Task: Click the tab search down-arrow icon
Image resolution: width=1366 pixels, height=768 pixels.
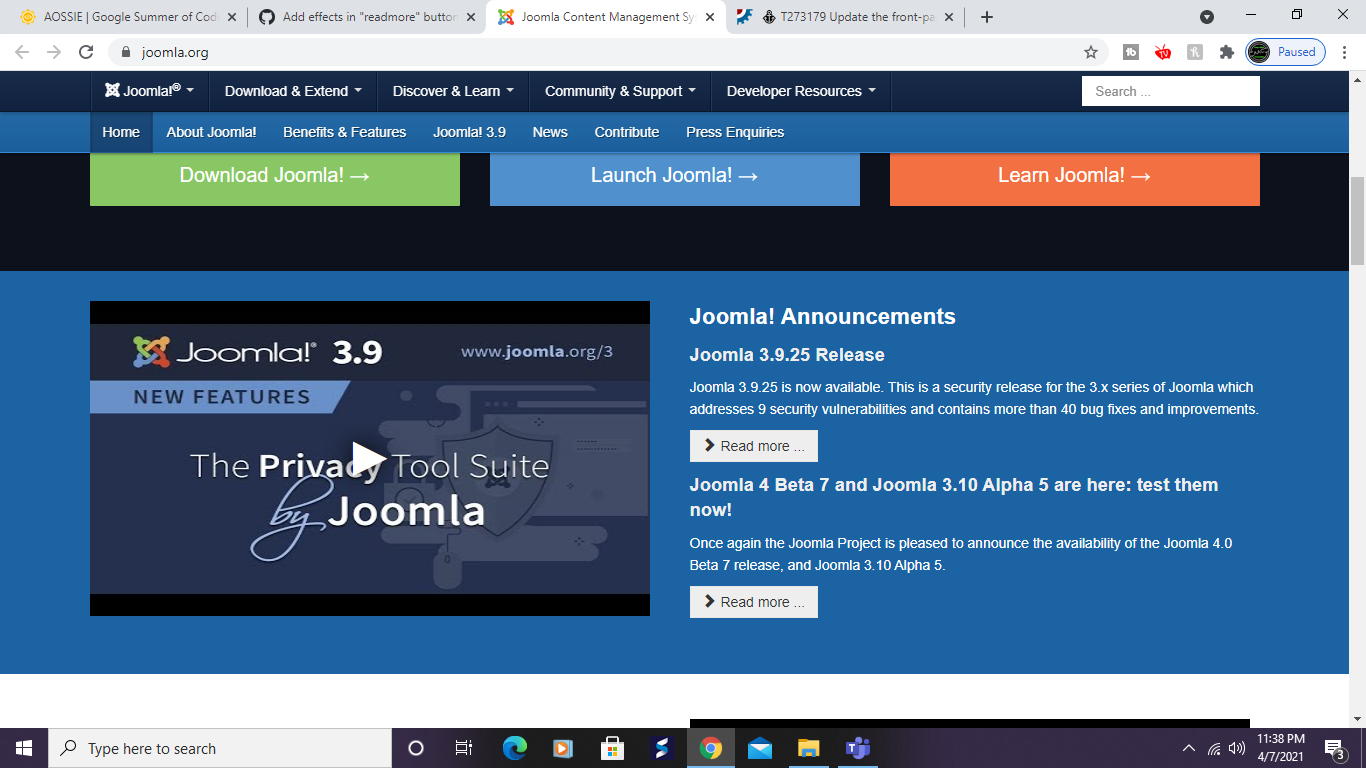Action: coord(1207,17)
